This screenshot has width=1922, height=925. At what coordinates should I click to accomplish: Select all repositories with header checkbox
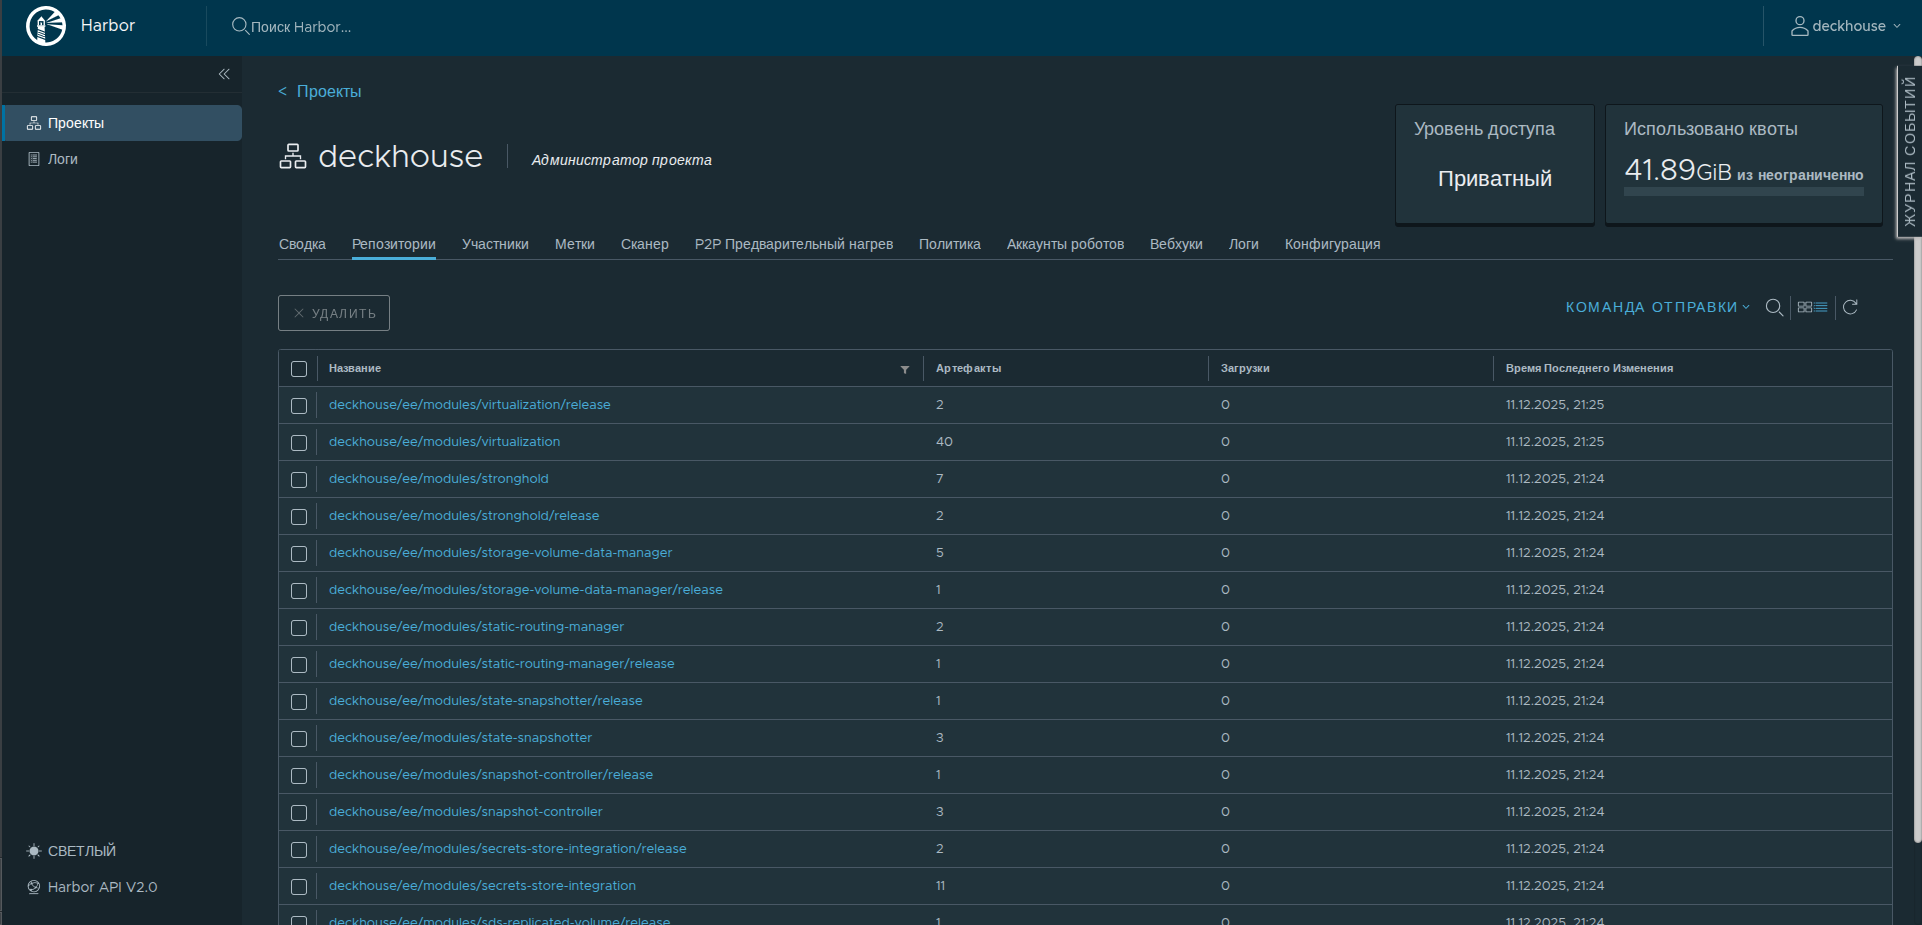tap(299, 369)
